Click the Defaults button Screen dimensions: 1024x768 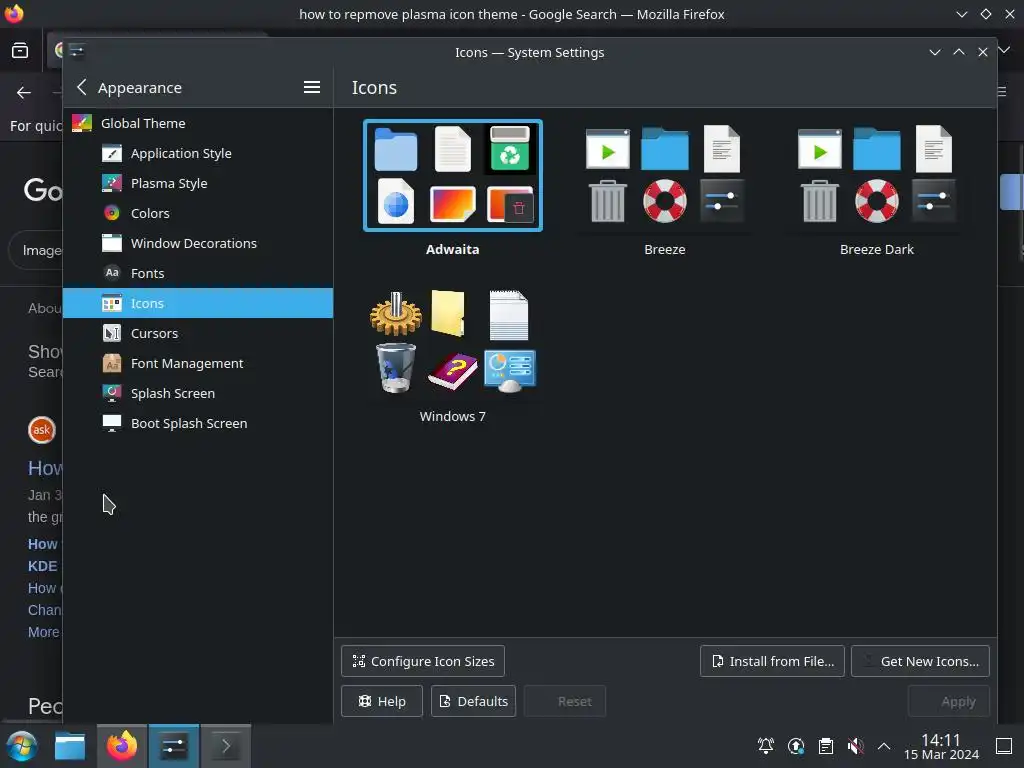(x=473, y=701)
